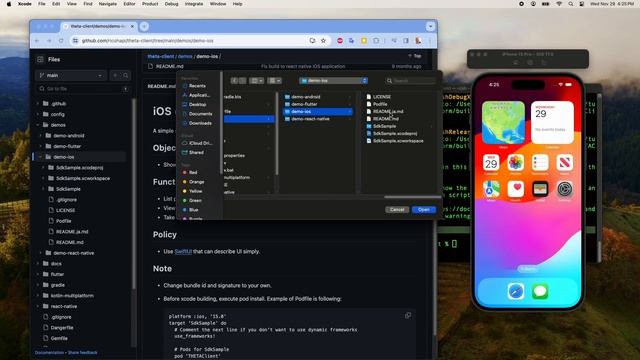The width and height of the screenshot is (640, 360).
Task: Open the Product menu in the macOS menu bar
Action: coord(150,4)
